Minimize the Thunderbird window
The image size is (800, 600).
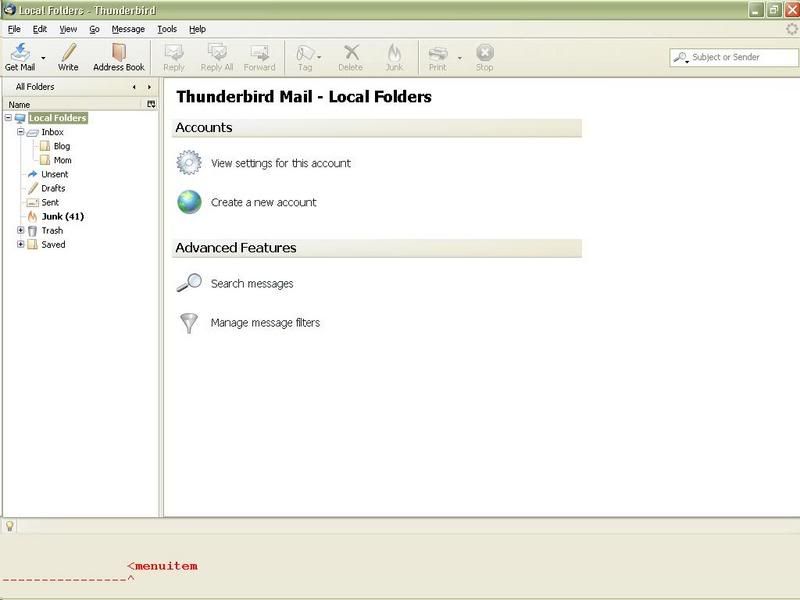pos(756,10)
